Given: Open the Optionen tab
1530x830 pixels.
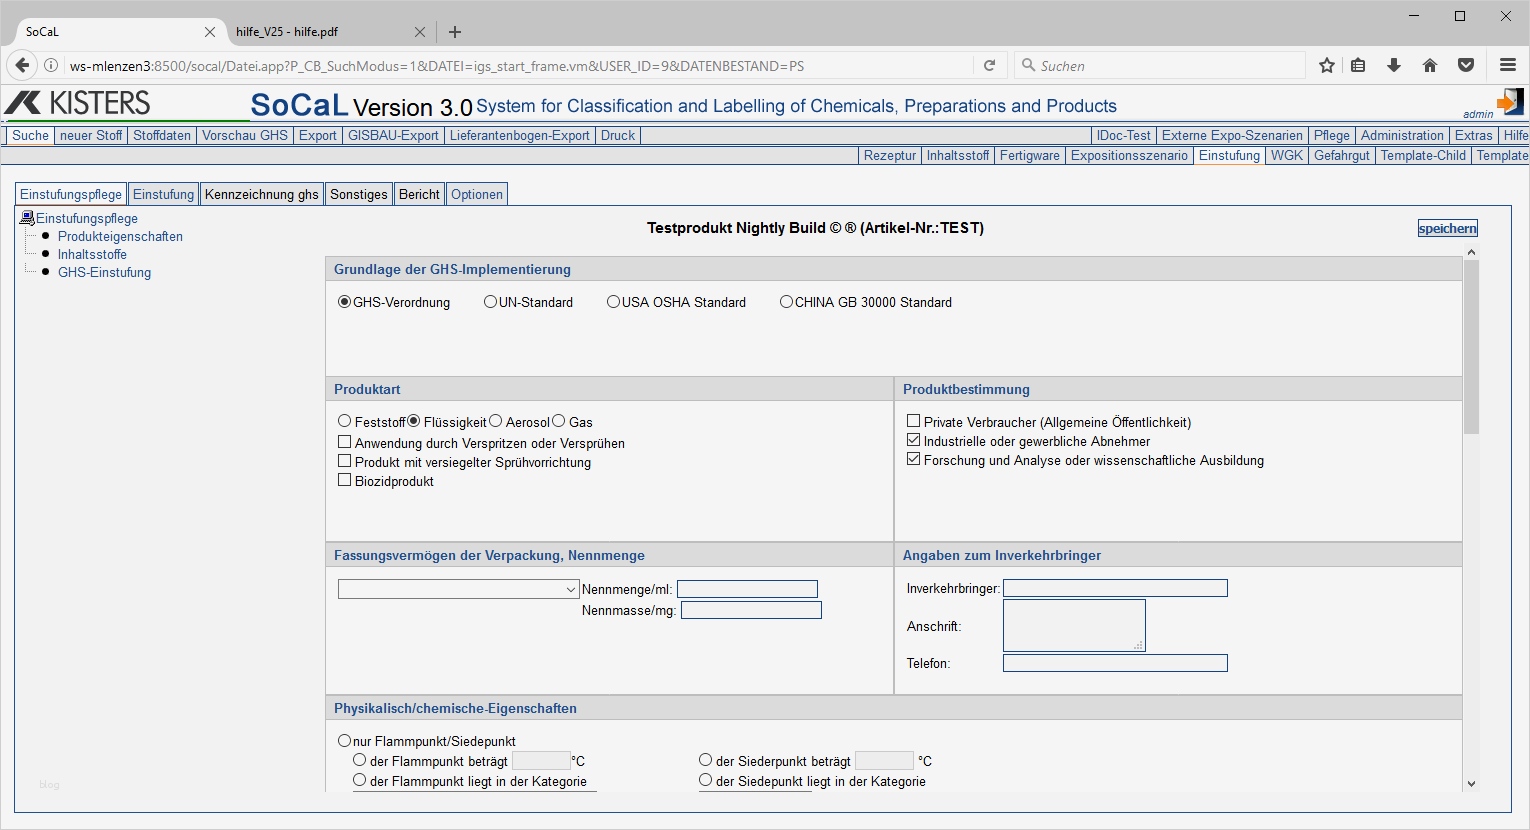Looking at the screenshot, I should tap(477, 194).
